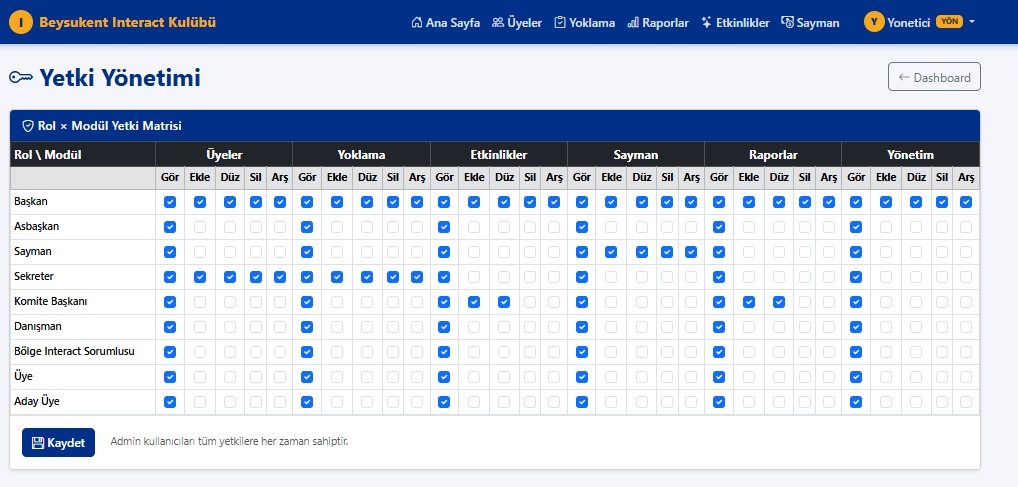Image resolution: width=1018 pixels, height=487 pixels.
Task: Click the Beysukent Interact Kulübü brand link
Action: [x=127, y=22]
